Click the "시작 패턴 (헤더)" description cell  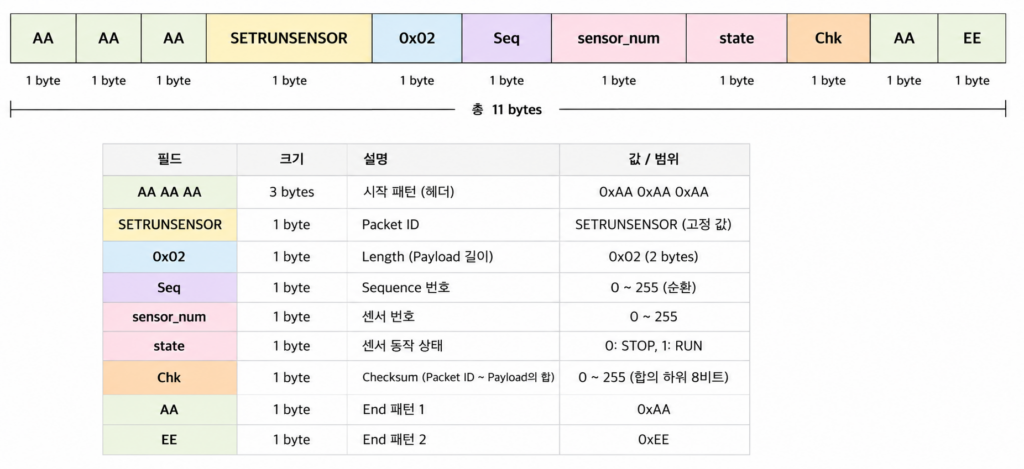pyautogui.click(x=453, y=192)
